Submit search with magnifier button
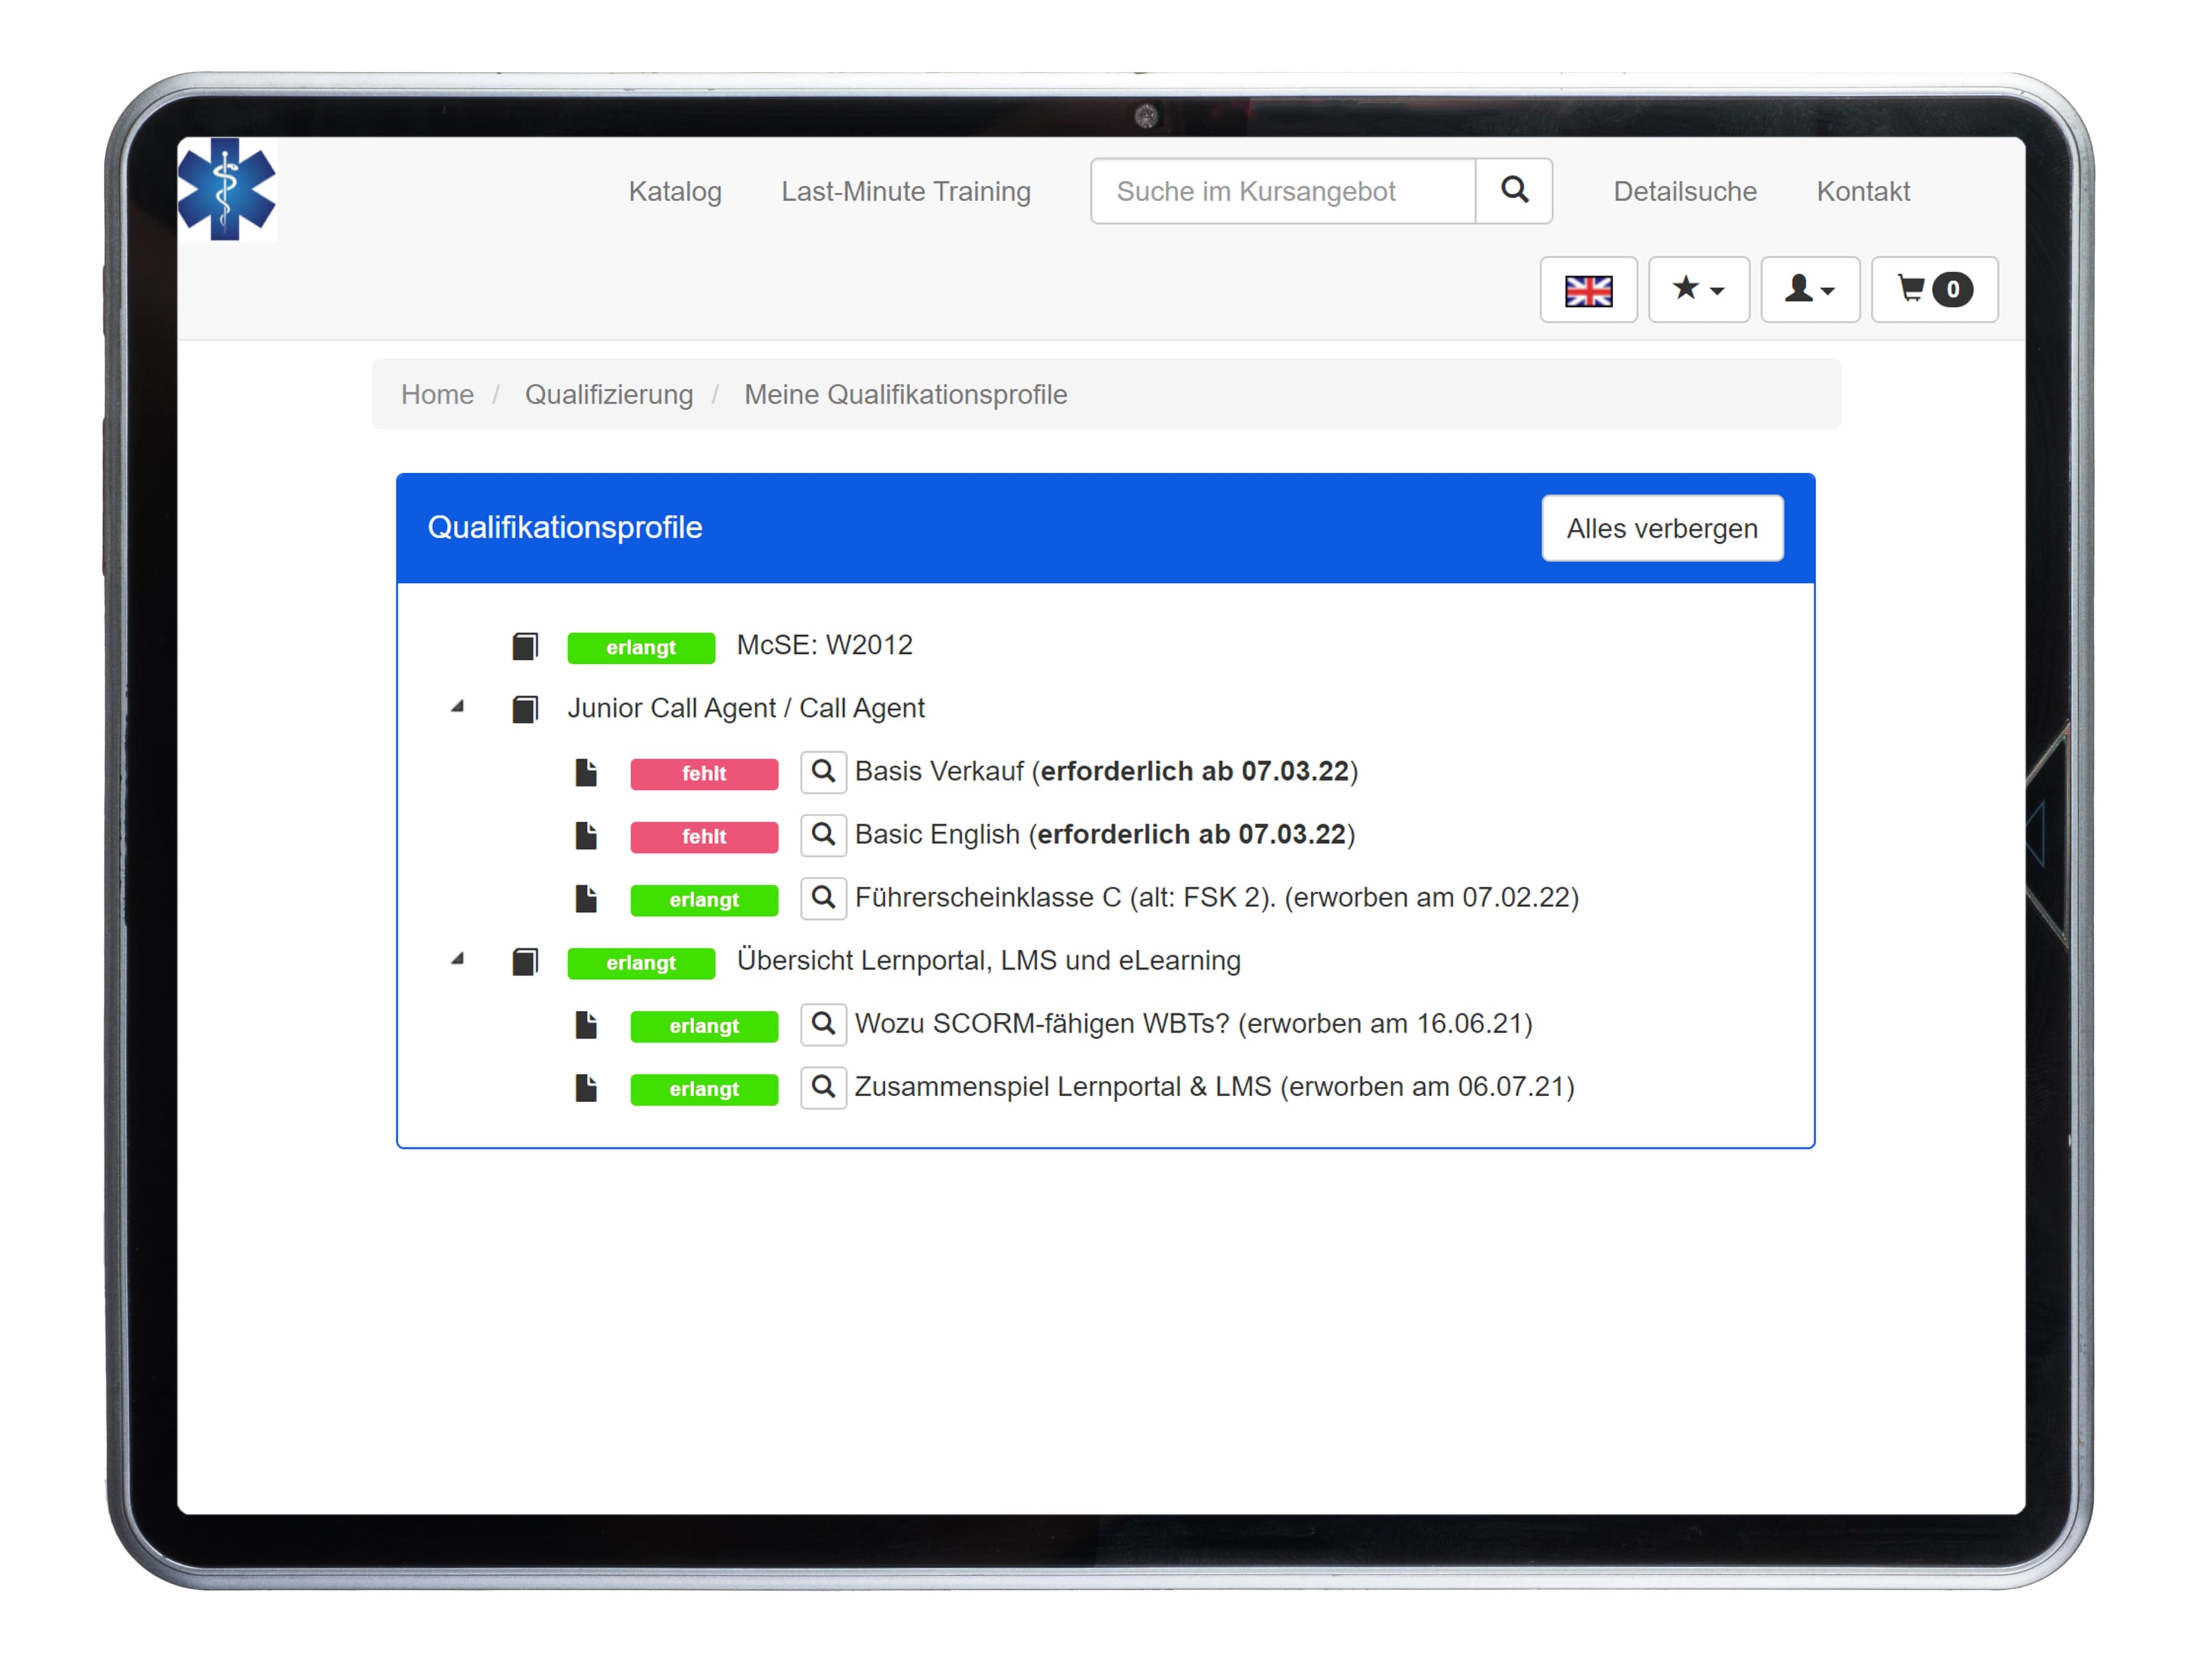The height and width of the screenshot is (1680, 2212). pyautogui.click(x=1514, y=191)
